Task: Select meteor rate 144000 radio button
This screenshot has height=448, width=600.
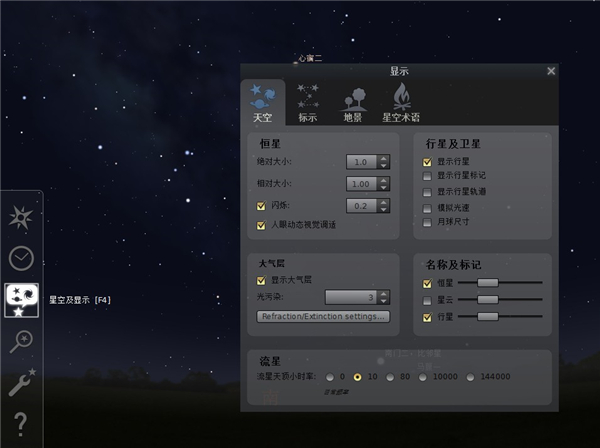Action: 470,377
